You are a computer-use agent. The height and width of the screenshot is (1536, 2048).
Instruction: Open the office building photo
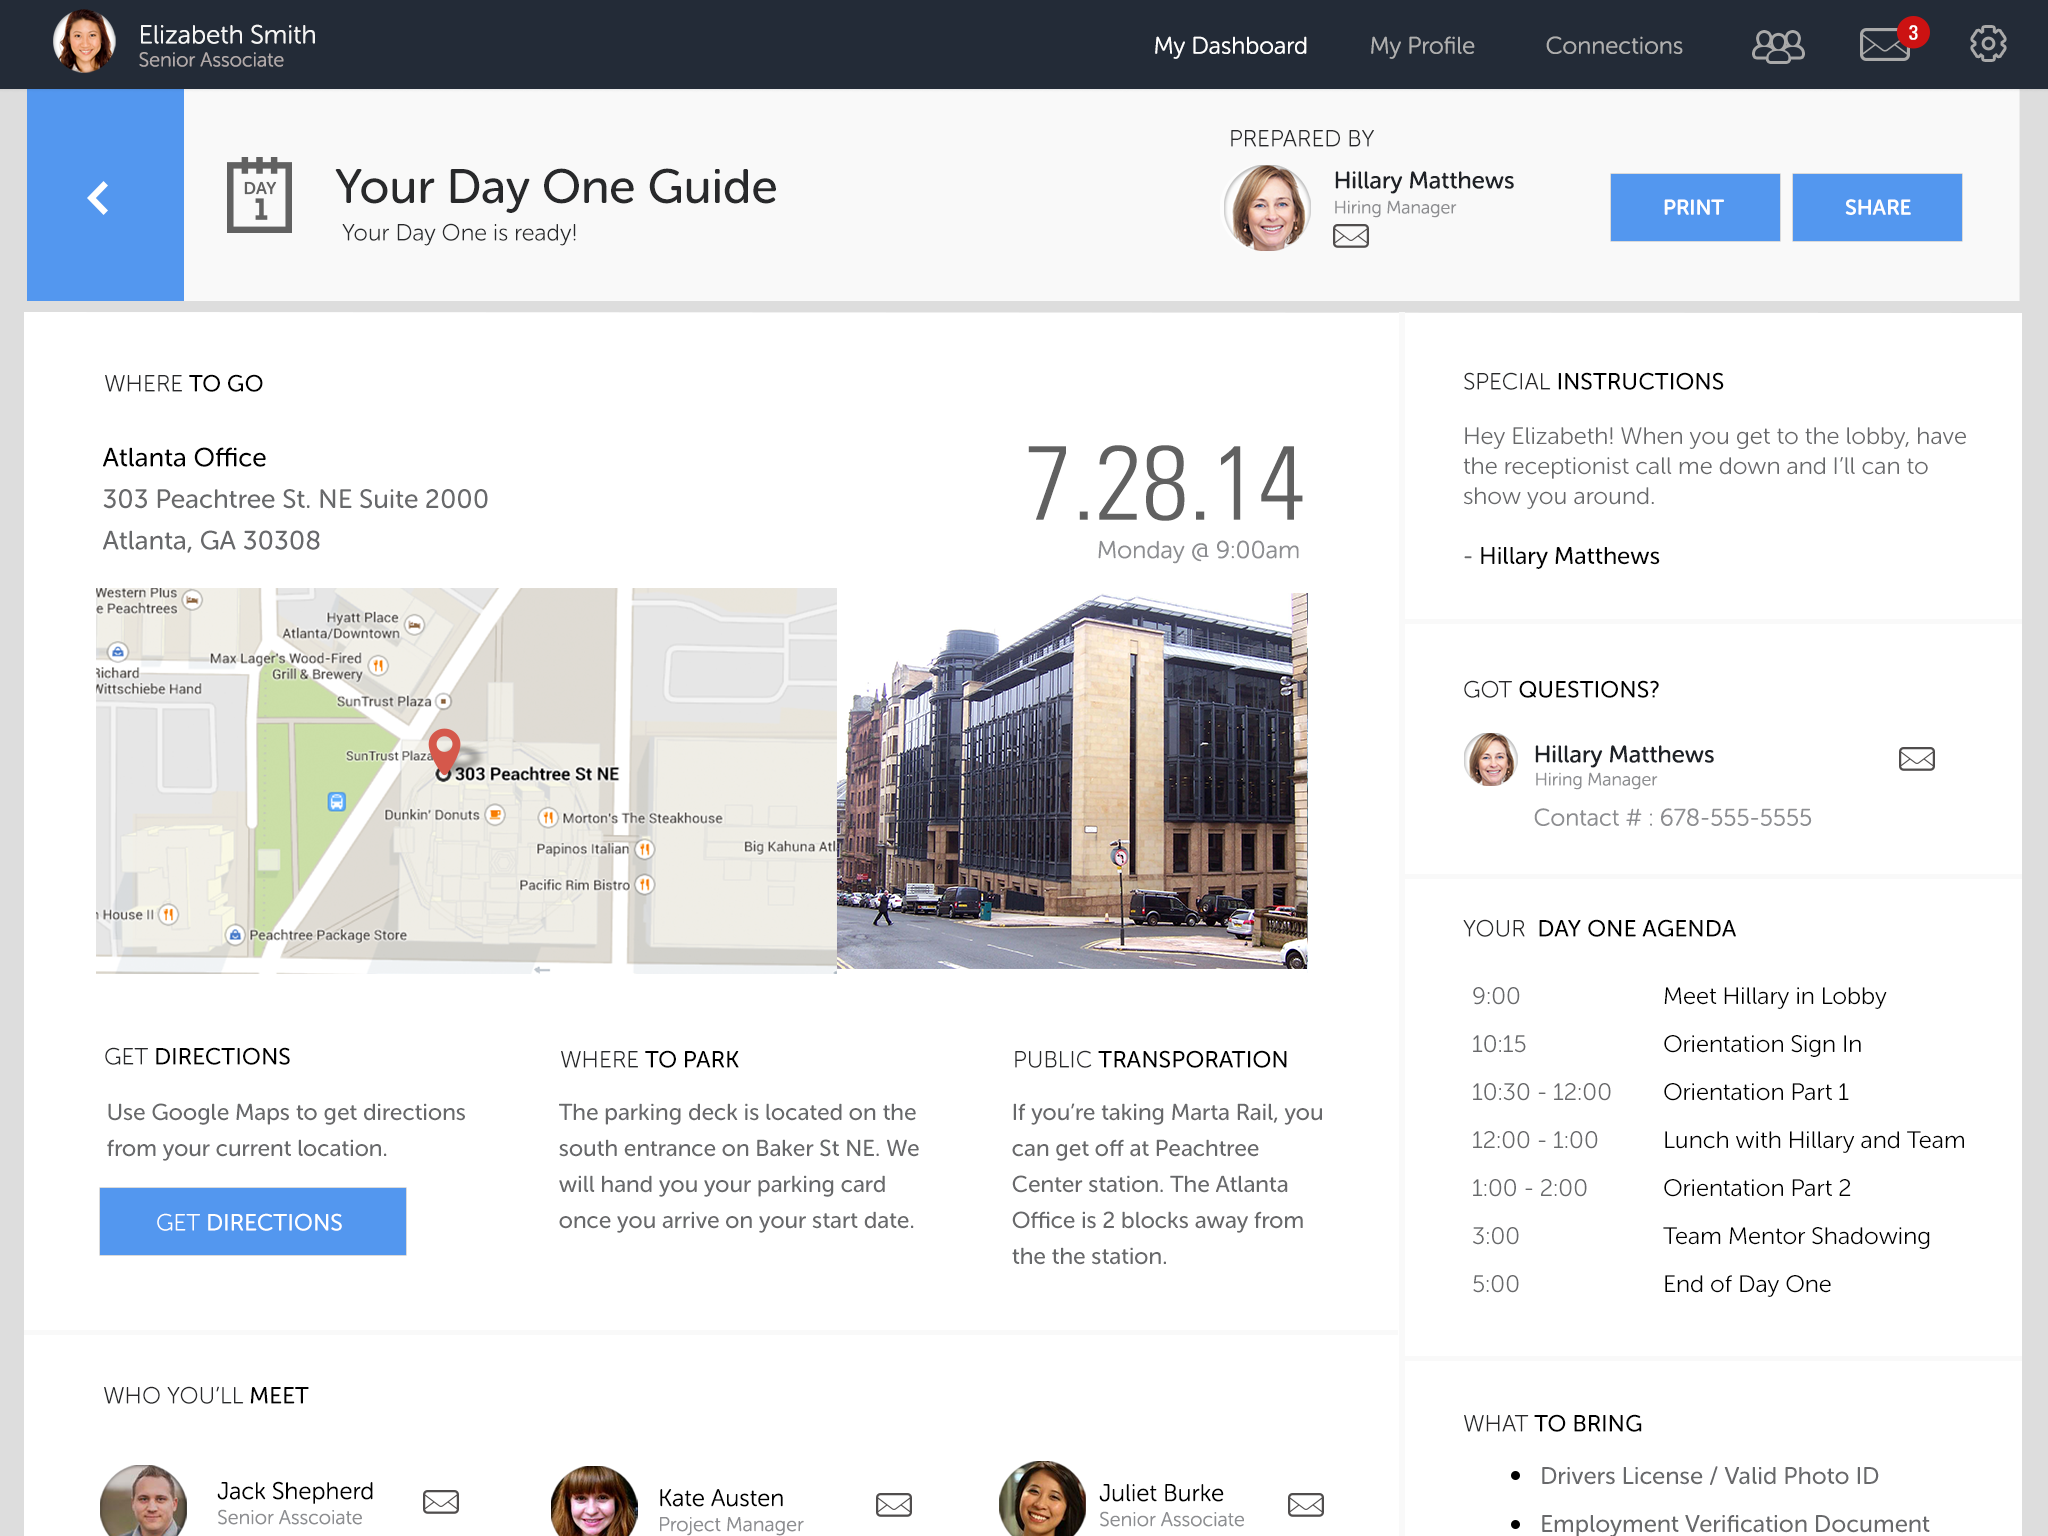coord(1072,780)
